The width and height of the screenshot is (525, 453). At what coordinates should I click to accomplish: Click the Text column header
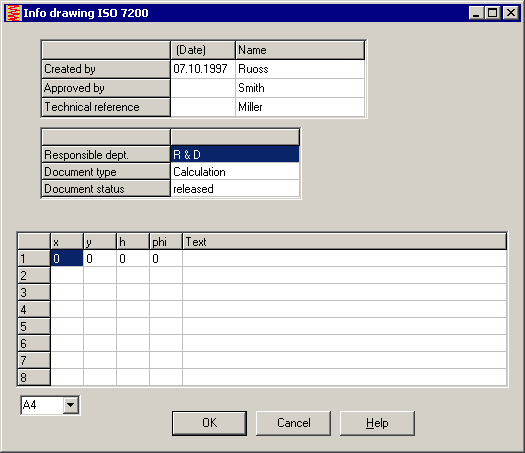pos(345,241)
